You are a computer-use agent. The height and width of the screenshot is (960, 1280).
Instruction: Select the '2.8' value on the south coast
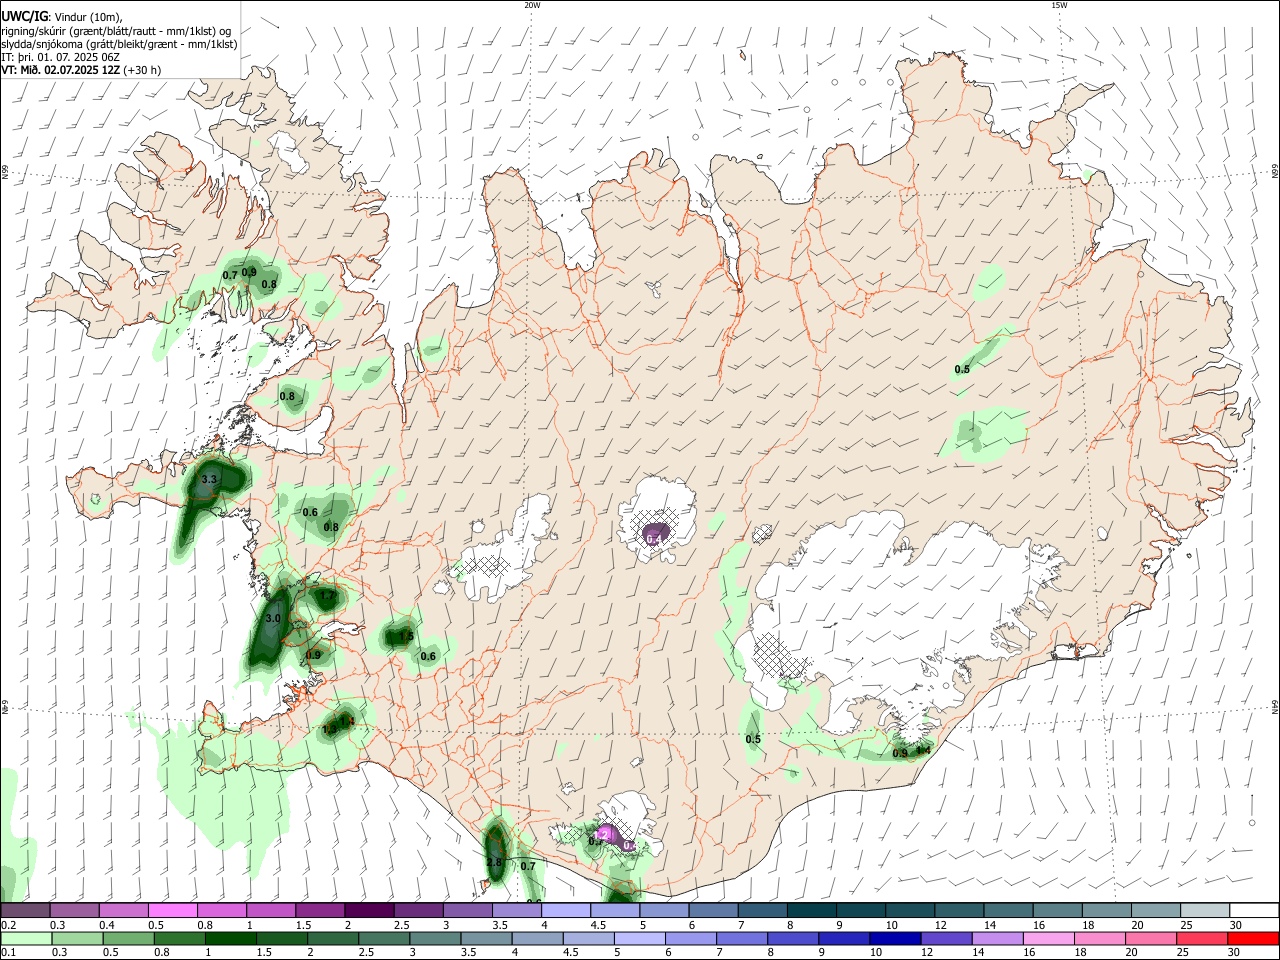point(494,863)
